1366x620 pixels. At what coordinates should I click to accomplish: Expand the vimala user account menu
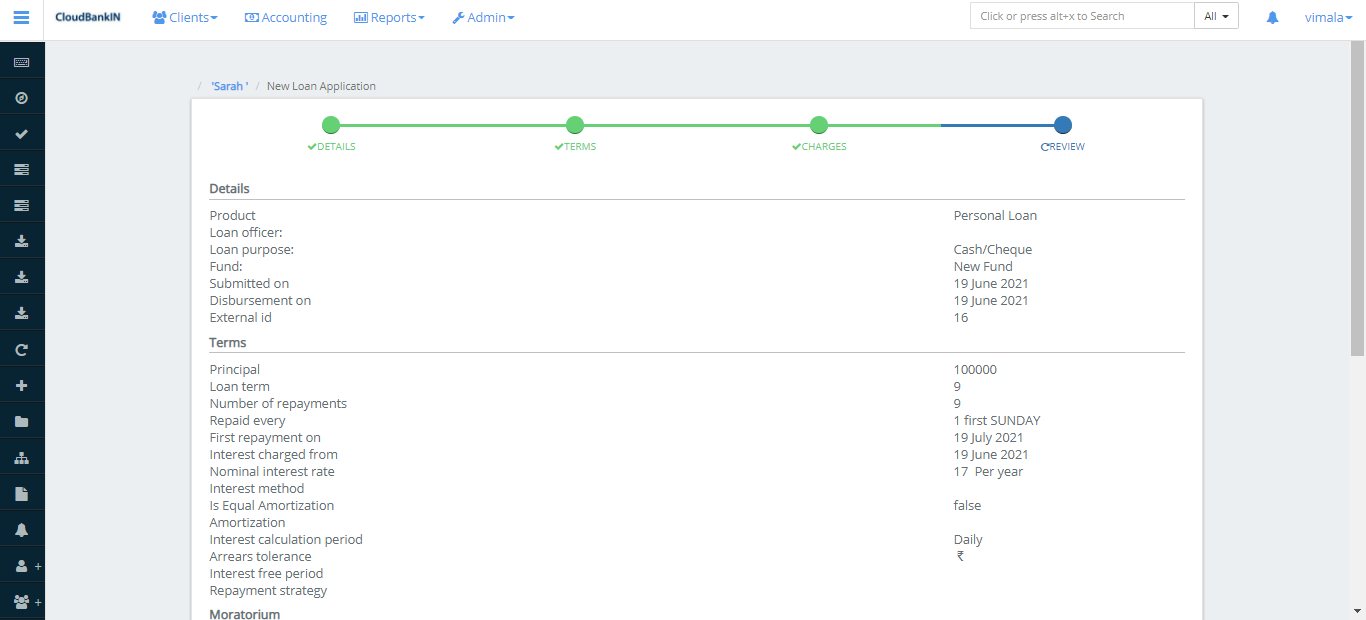(1327, 17)
